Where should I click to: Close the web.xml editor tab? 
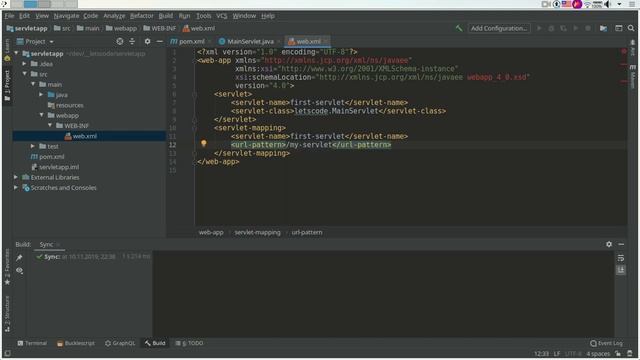pyautogui.click(x=326, y=41)
